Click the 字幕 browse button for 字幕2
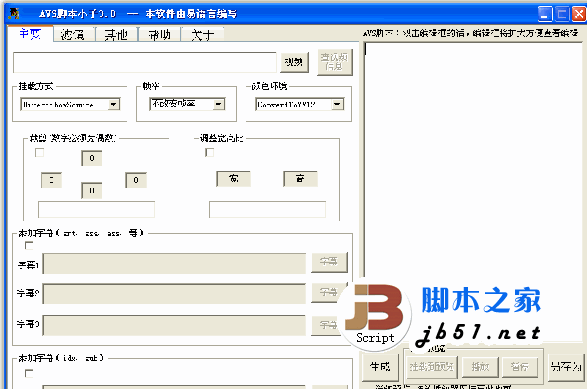Image resolution: width=587 pixels, height=389 pixels. click(327, 292)
